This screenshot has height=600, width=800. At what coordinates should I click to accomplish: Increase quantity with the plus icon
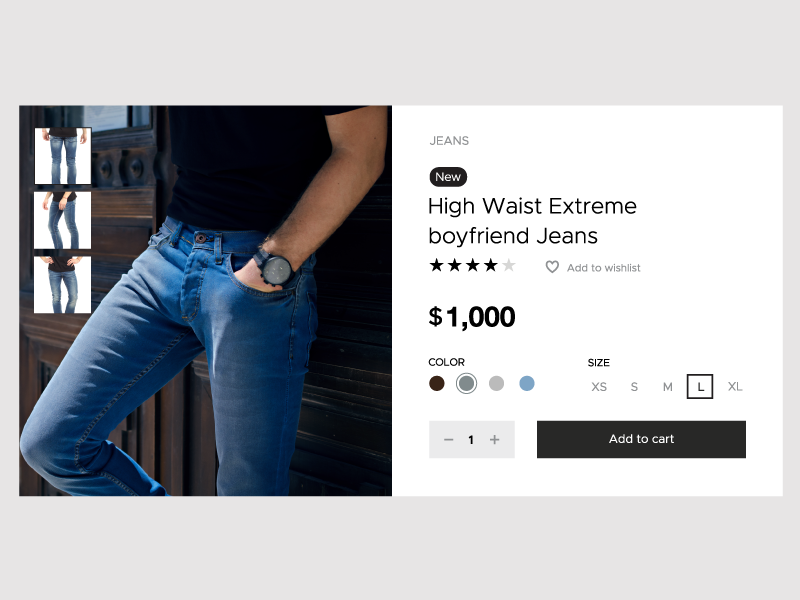[x=494, y=440]
